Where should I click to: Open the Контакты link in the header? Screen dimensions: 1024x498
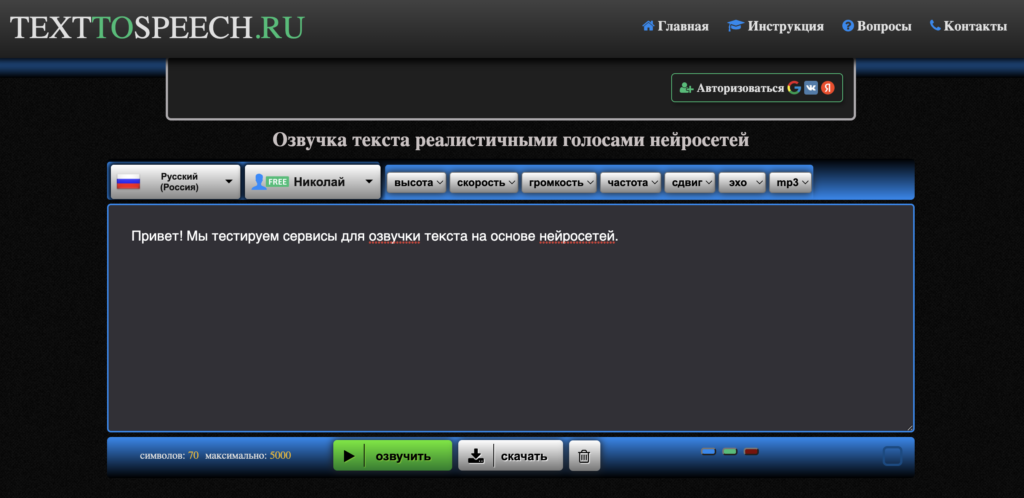(x=967, y=27)
